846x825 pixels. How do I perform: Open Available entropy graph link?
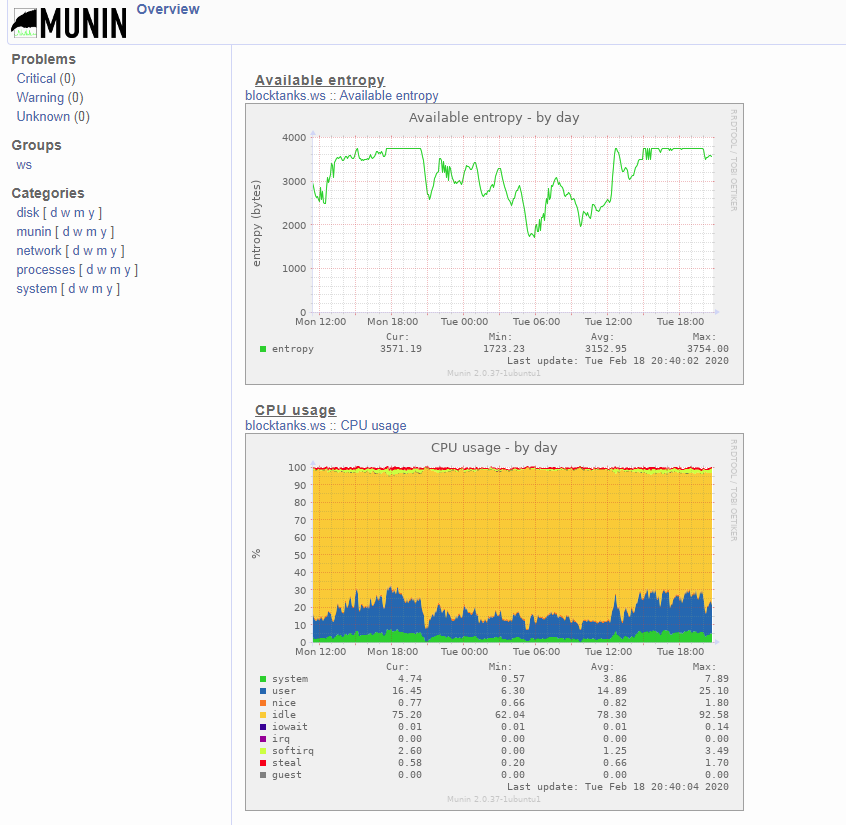click(x=388, y=96)
